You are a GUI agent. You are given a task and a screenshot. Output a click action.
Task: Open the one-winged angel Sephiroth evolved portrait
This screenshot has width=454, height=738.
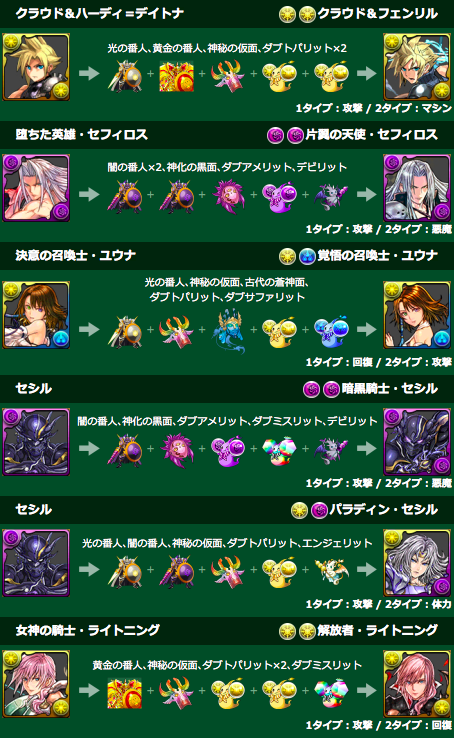tap(417, 188)
